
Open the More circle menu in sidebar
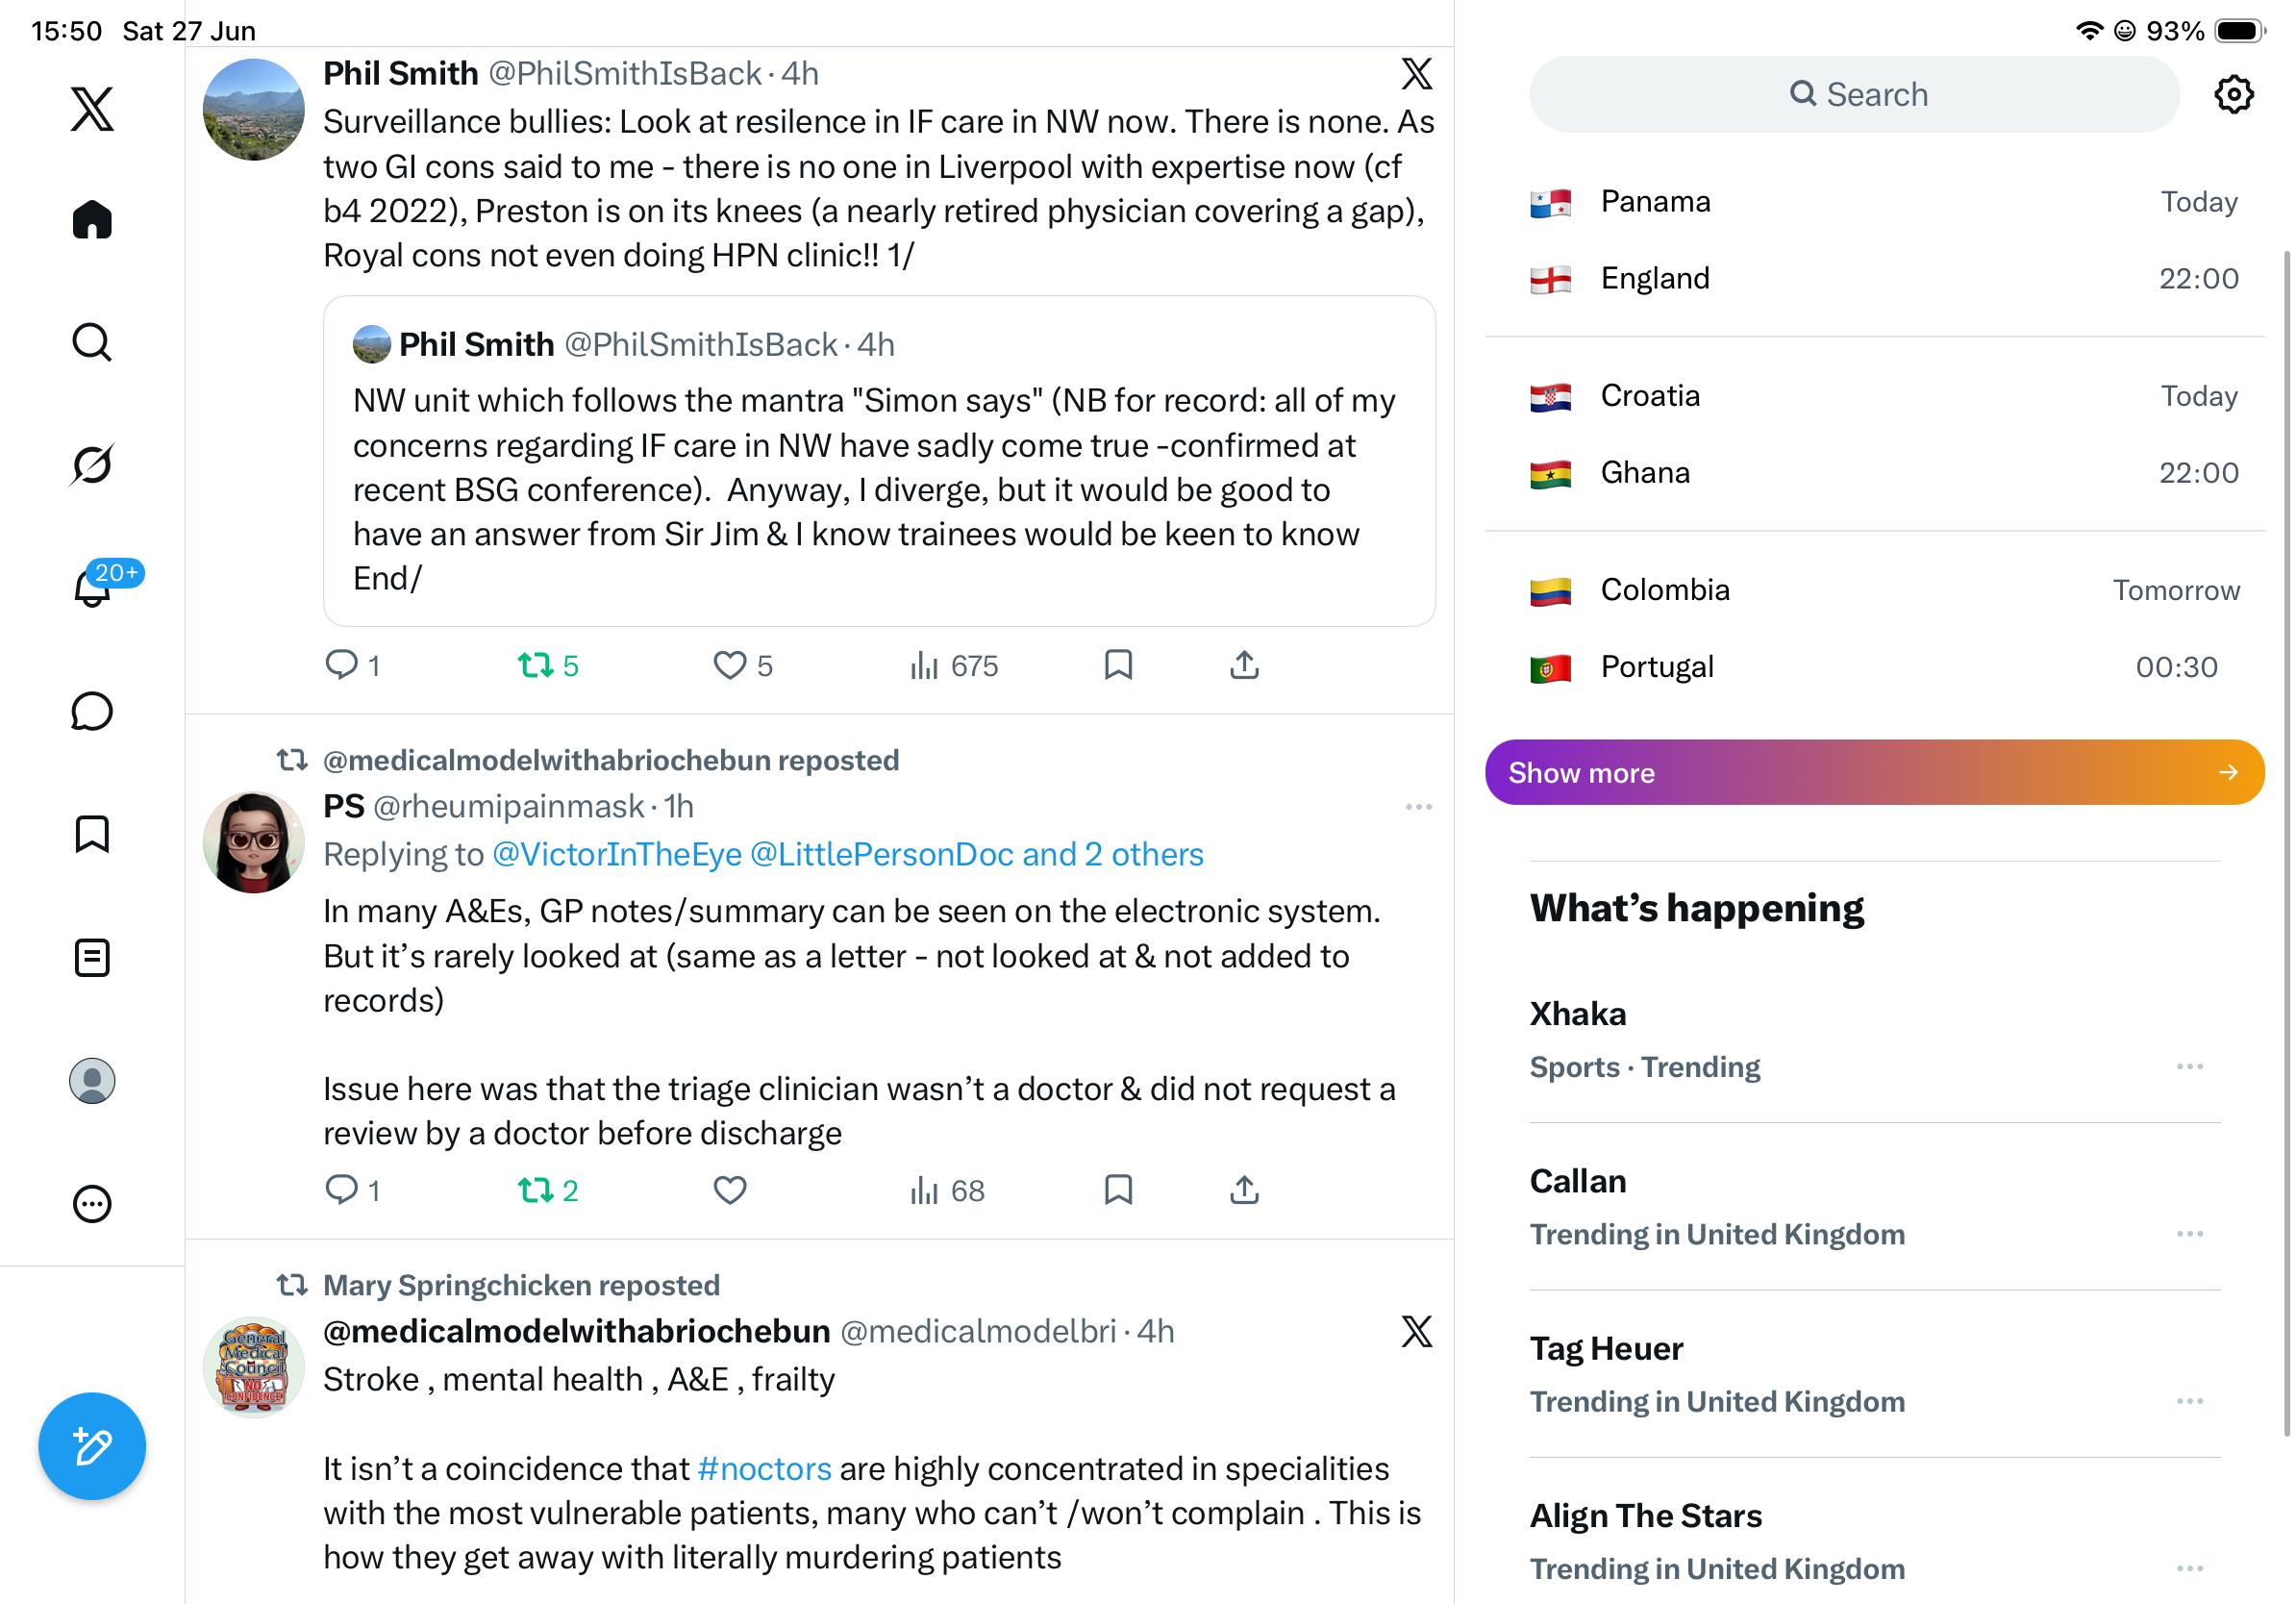coord(92,1204)
